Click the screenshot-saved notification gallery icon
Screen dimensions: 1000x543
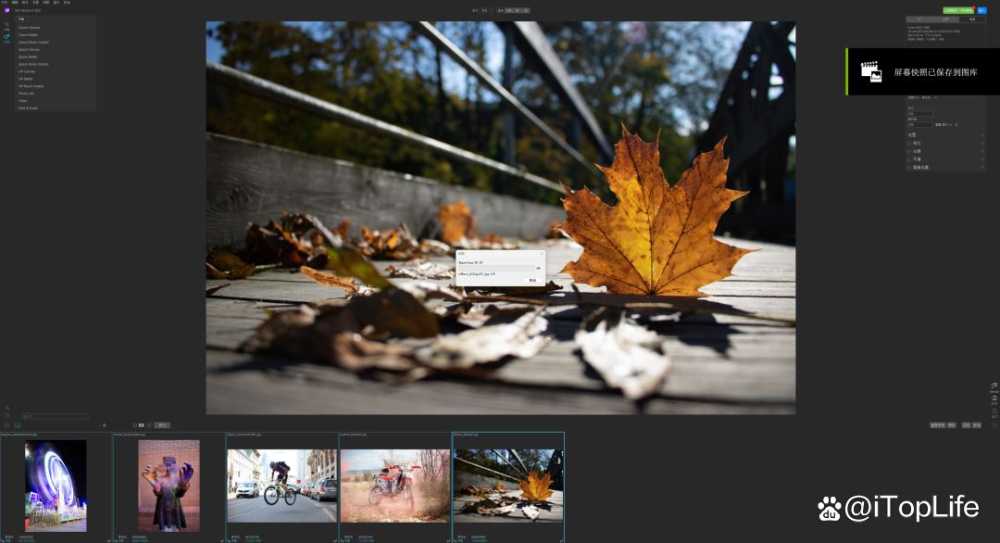tap(871, 71)
